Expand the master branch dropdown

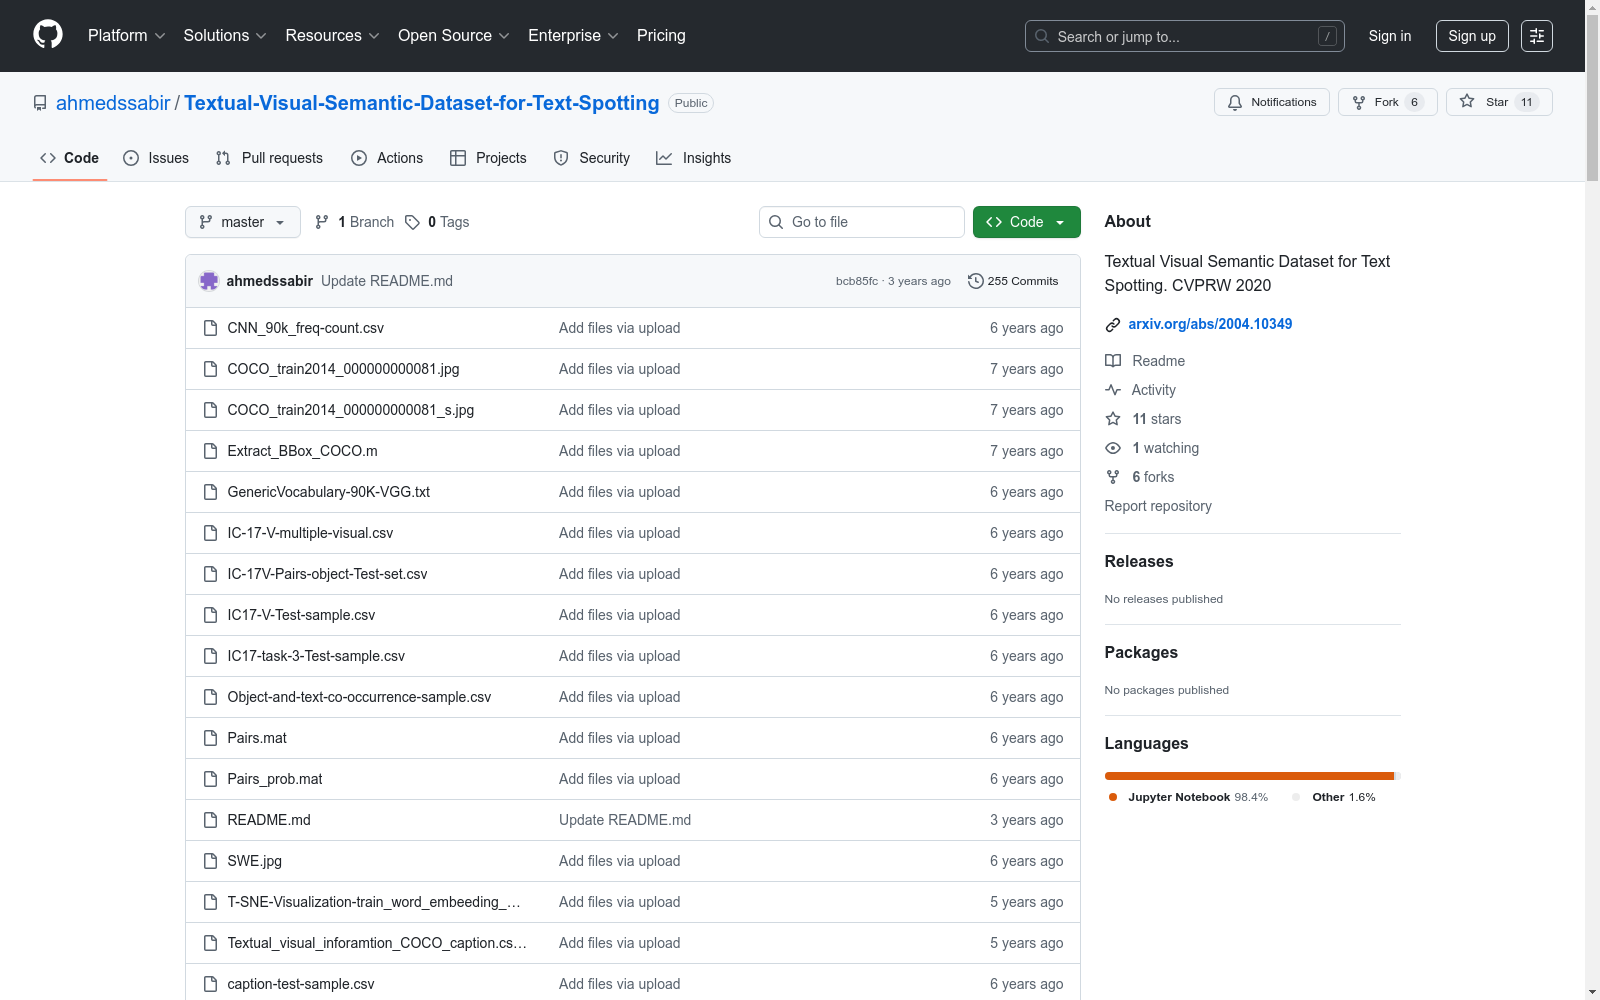(x=243, y=222)
